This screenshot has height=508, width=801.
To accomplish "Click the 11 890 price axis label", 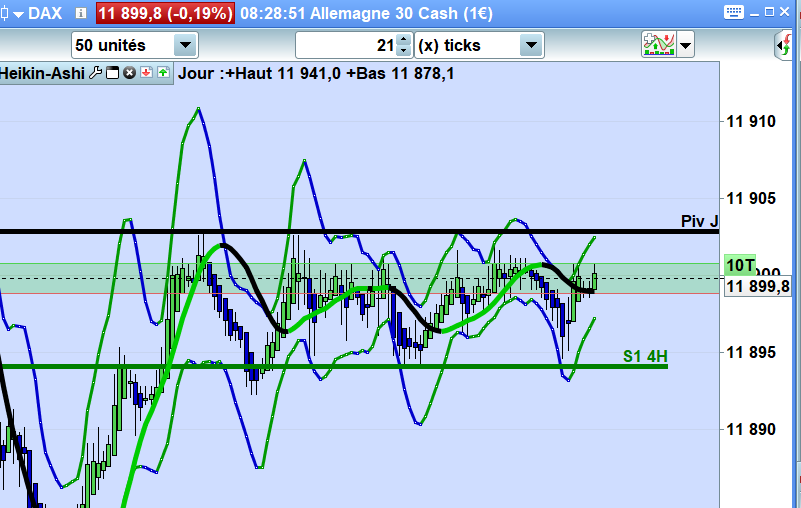I will [x=751, y=429].
